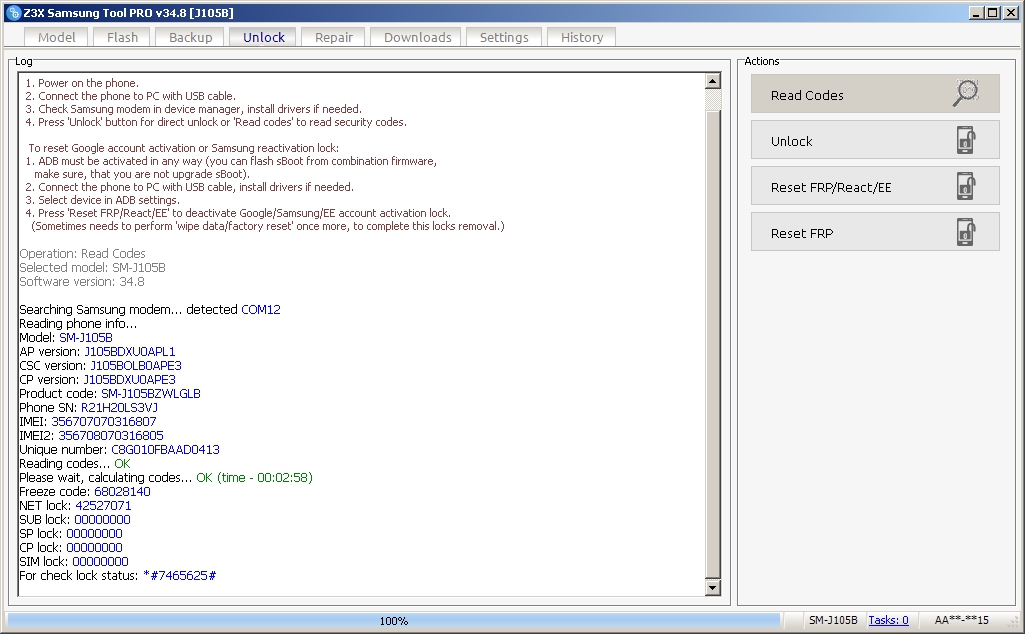Maximize the Z3X Samsung Tool window
The image size is (1025, 634).
992,13
